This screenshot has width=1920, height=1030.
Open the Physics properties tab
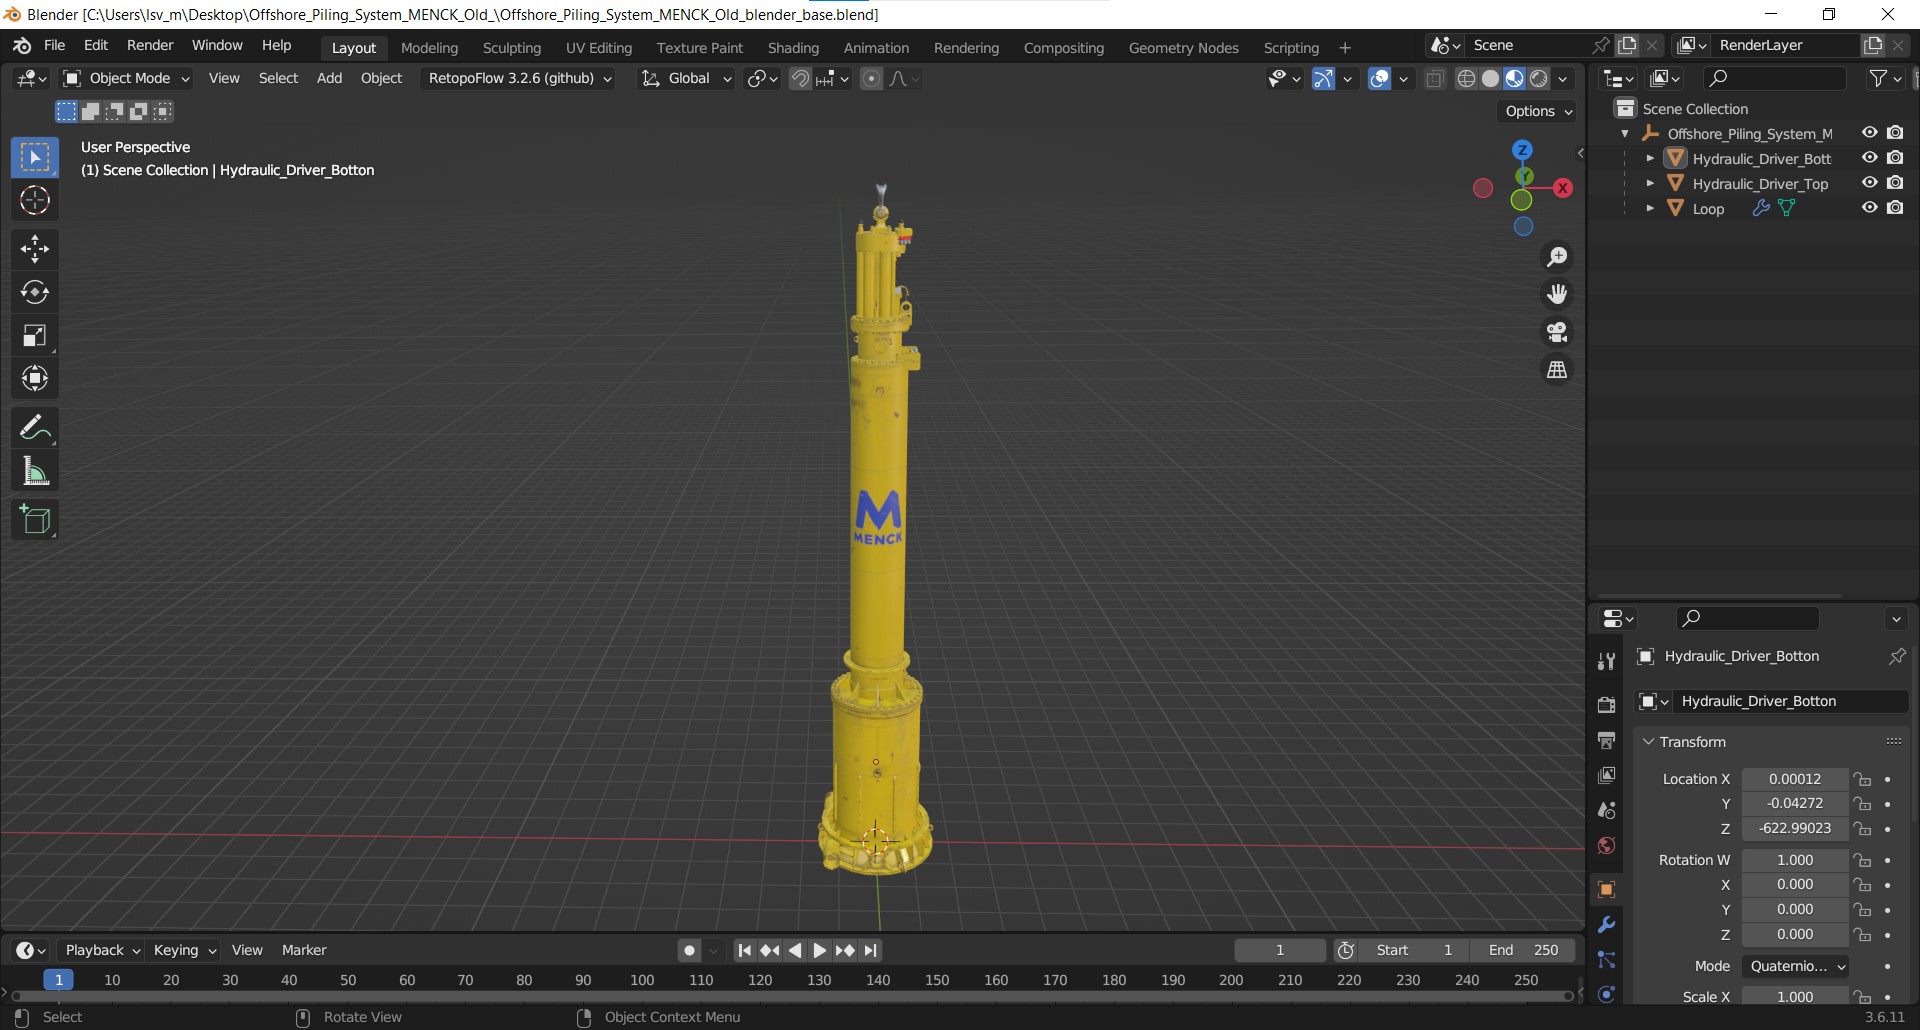point(1606,994)
